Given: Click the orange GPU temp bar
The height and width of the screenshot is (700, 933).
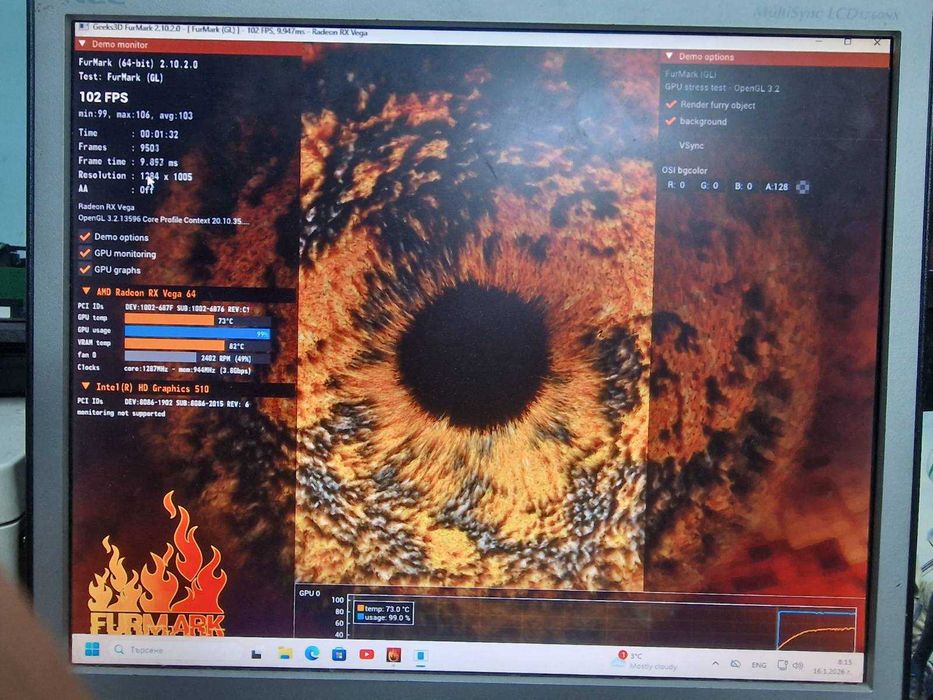Looking at the screenshot, I should coord(170,320).
